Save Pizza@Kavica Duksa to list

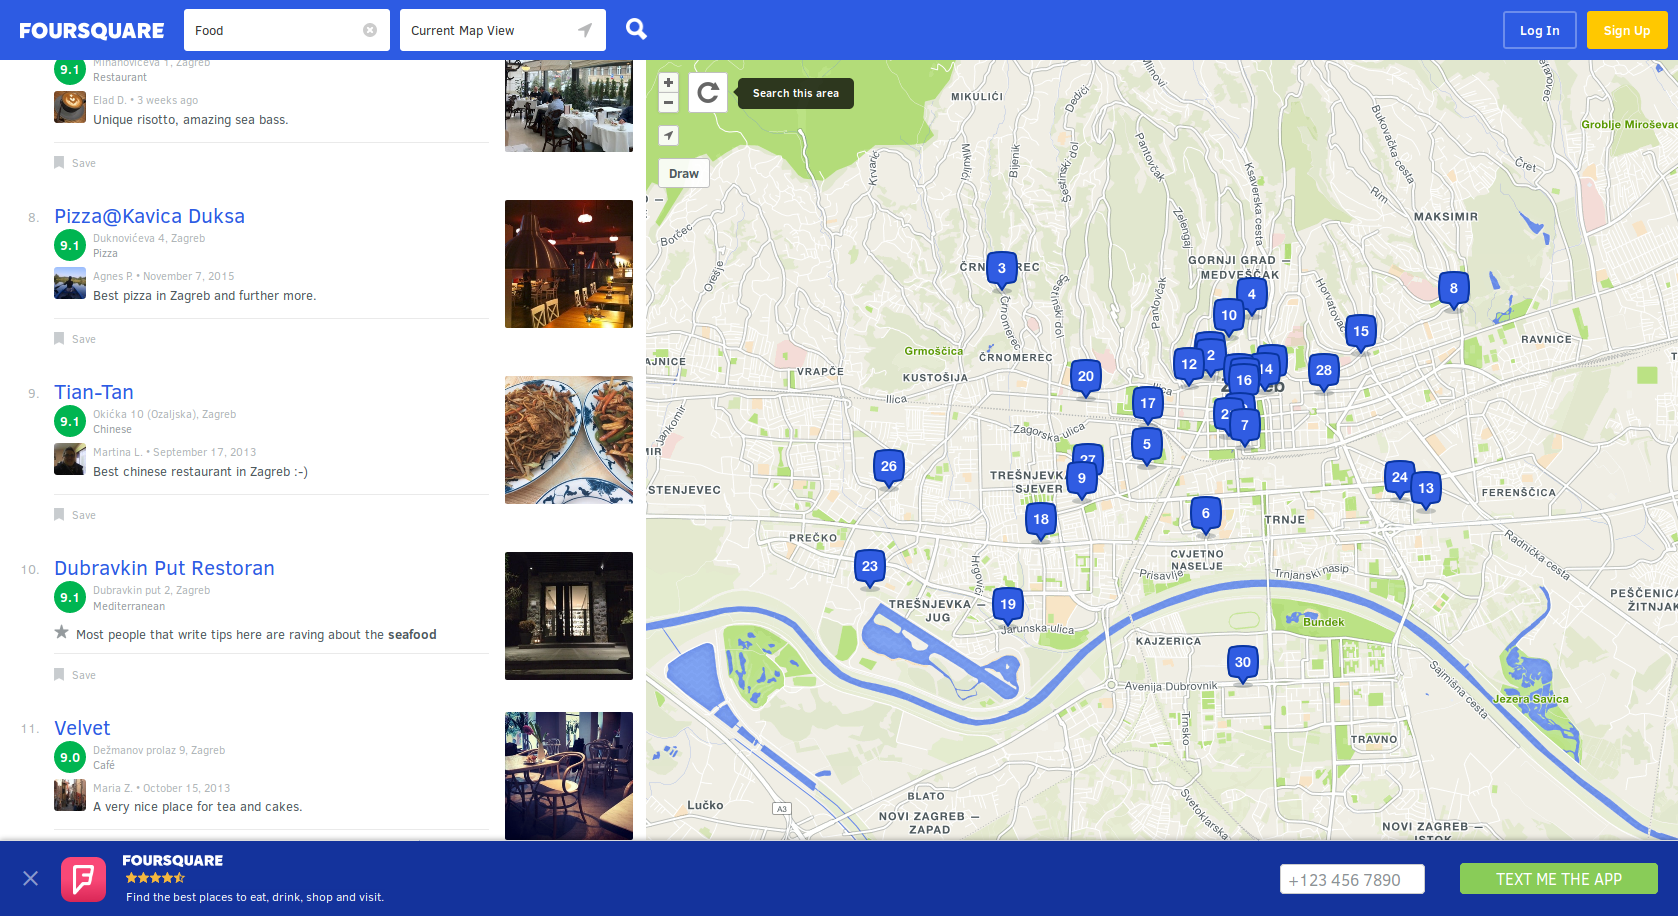[75, 339]
